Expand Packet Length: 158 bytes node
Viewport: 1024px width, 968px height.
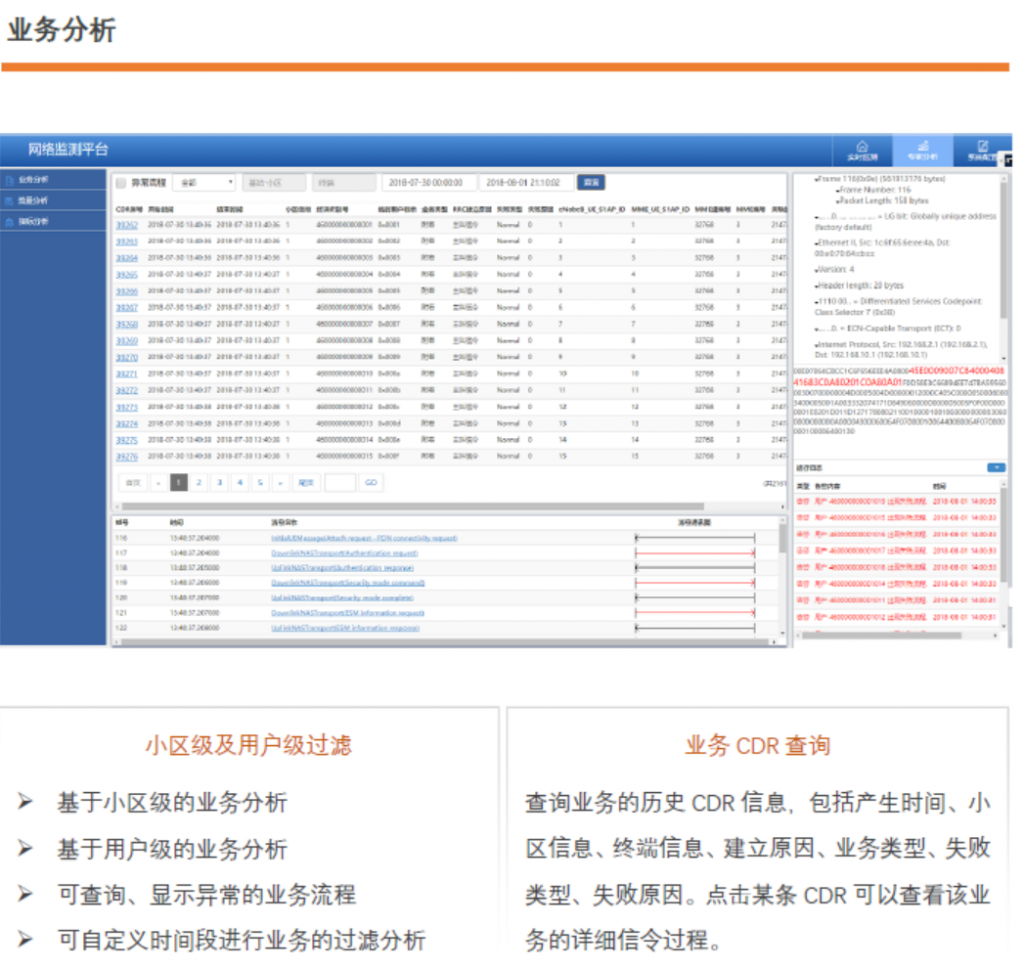[x=837, y=201]
